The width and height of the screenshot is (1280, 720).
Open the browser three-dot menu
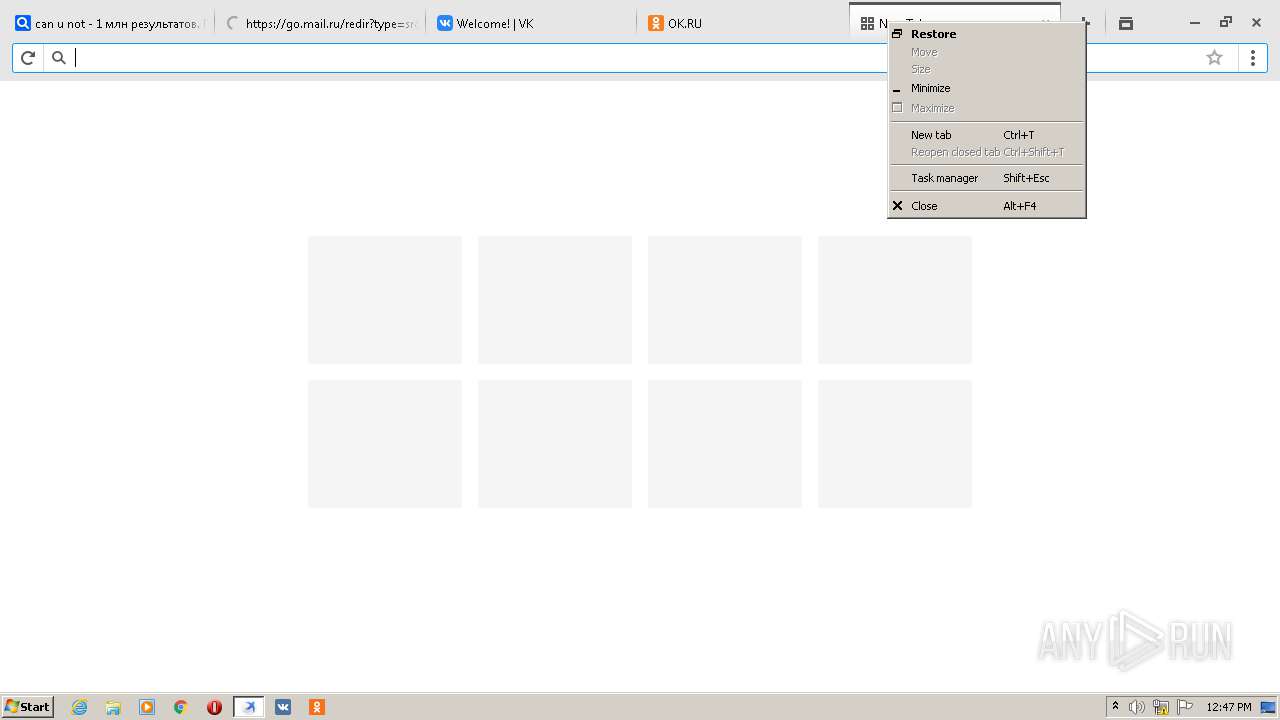[x=1252, y=58]
